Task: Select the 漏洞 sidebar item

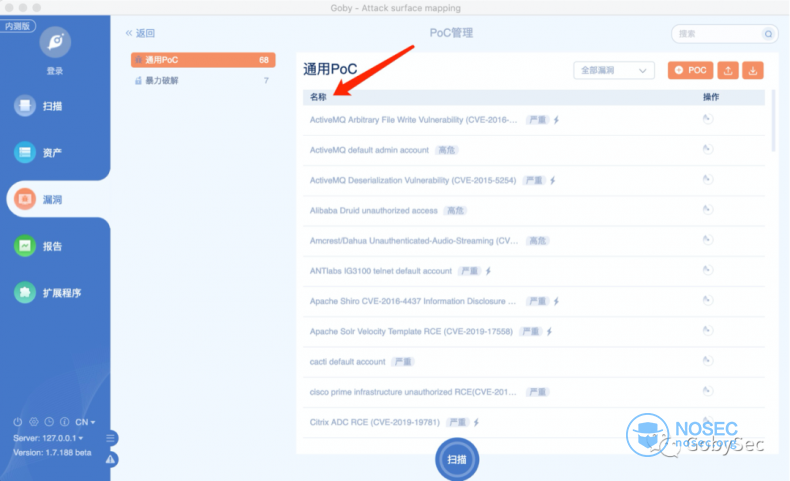Action: (38, 199)
